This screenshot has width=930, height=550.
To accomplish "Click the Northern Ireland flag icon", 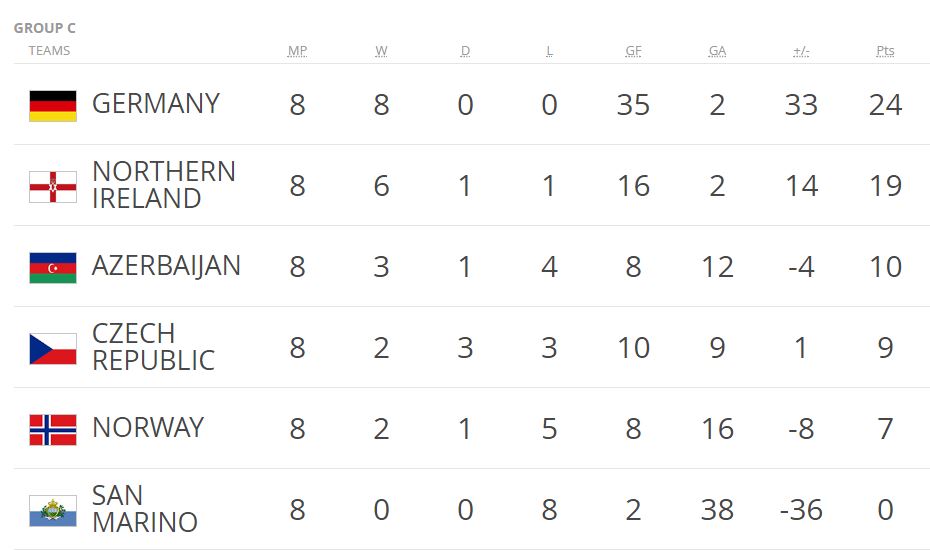I will click(53, 187).
